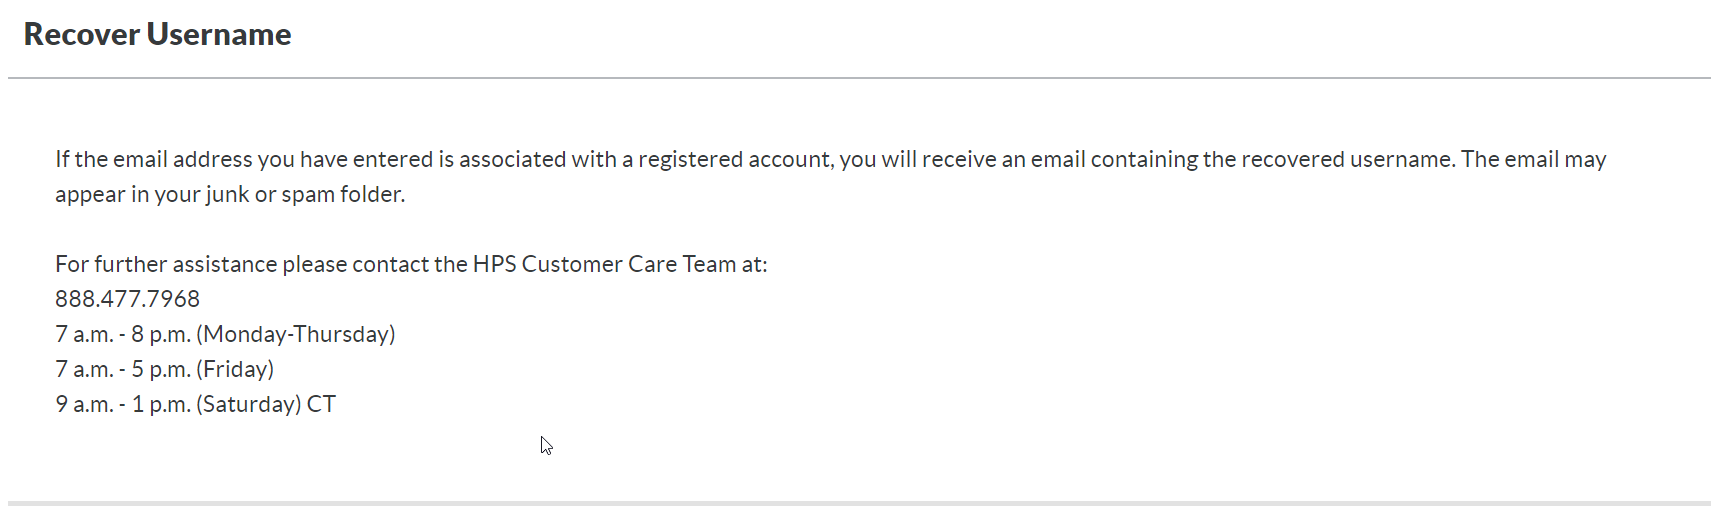Screen dimensions: 1713x518
Task: Click the horizontal divider below the heading
Action: (859, 77)
